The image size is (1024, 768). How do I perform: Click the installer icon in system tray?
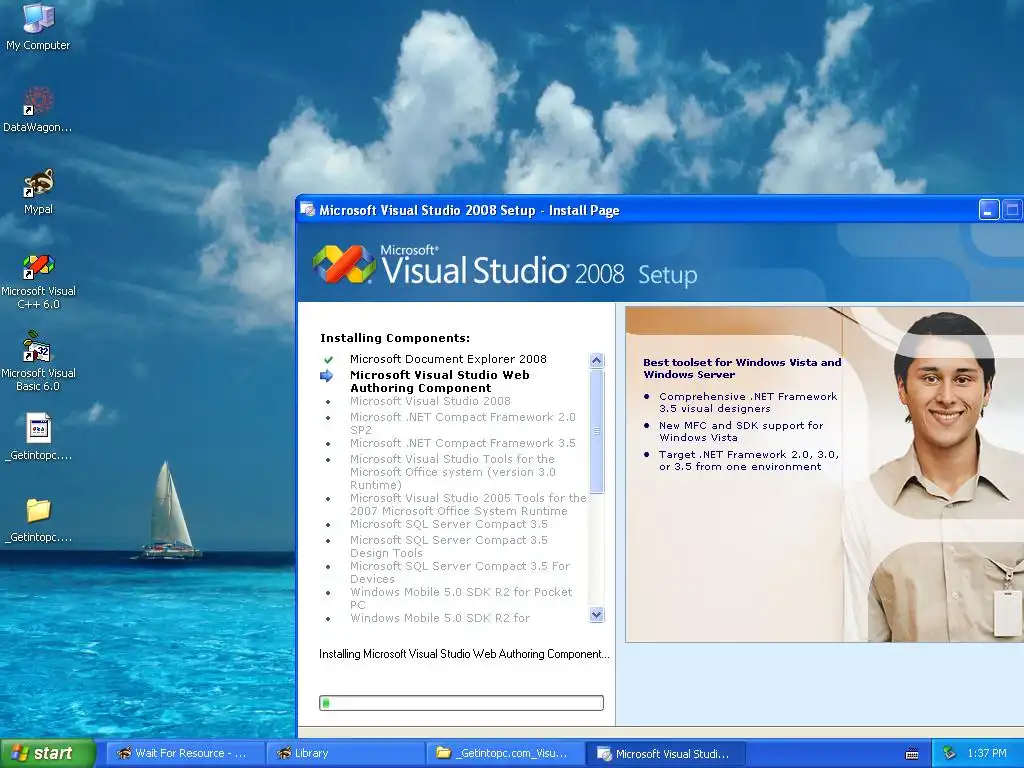(950, 753)
